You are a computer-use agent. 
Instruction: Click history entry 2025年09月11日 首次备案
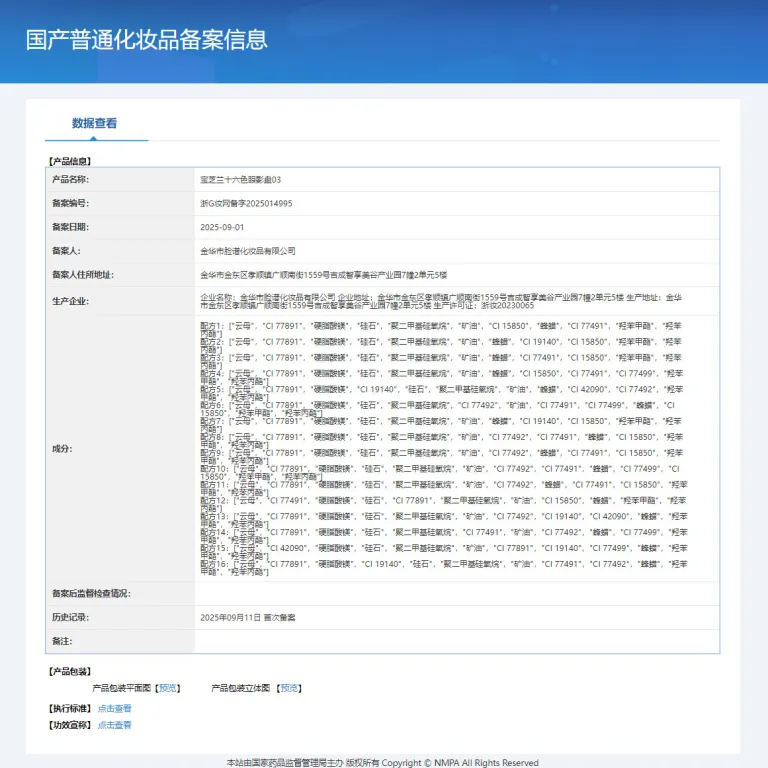[248, 618]
